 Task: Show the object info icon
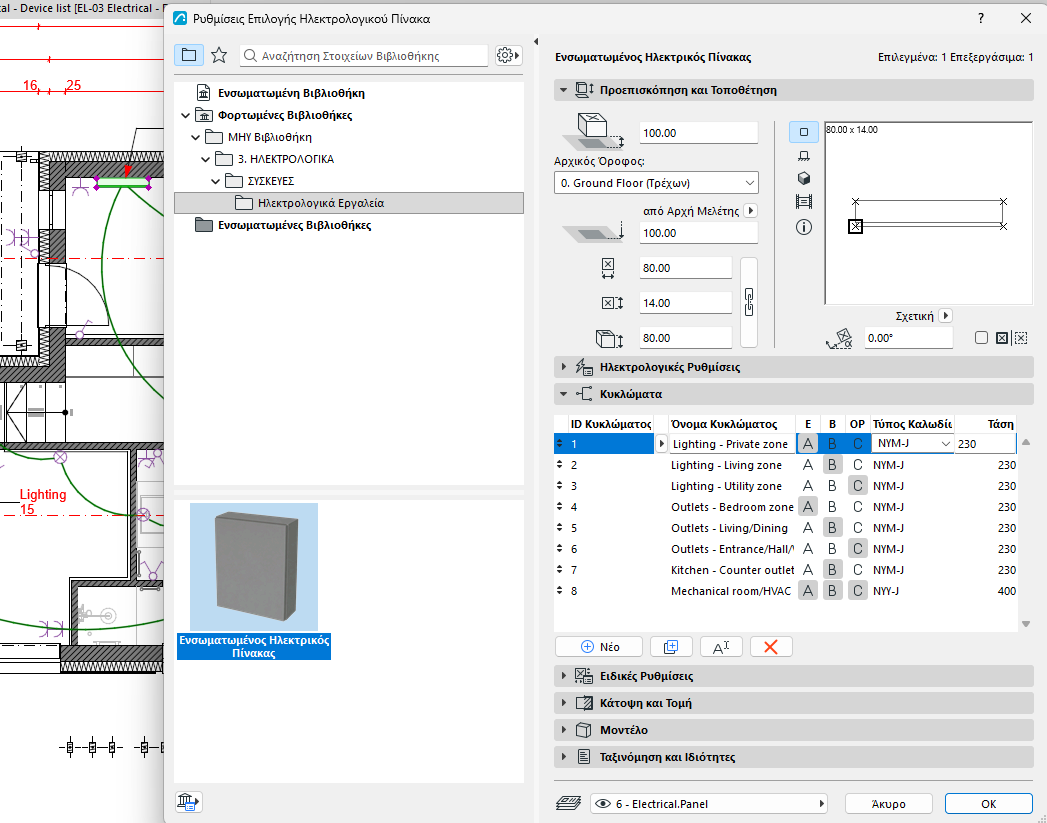804,228
